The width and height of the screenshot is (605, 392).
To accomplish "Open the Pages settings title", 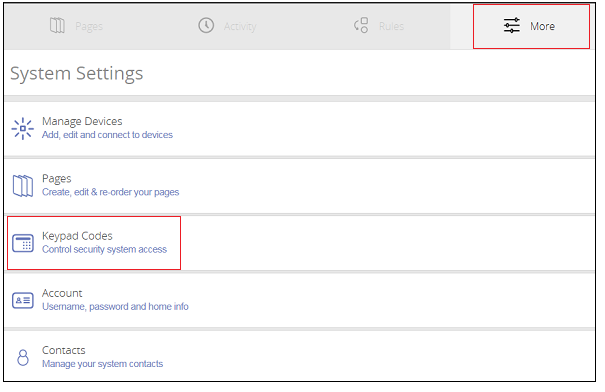I will pos(57,179).
